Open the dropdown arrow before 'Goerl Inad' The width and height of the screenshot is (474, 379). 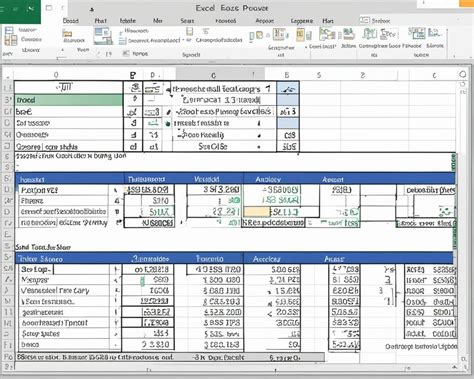pyautogui.click(x=306, y=47)
